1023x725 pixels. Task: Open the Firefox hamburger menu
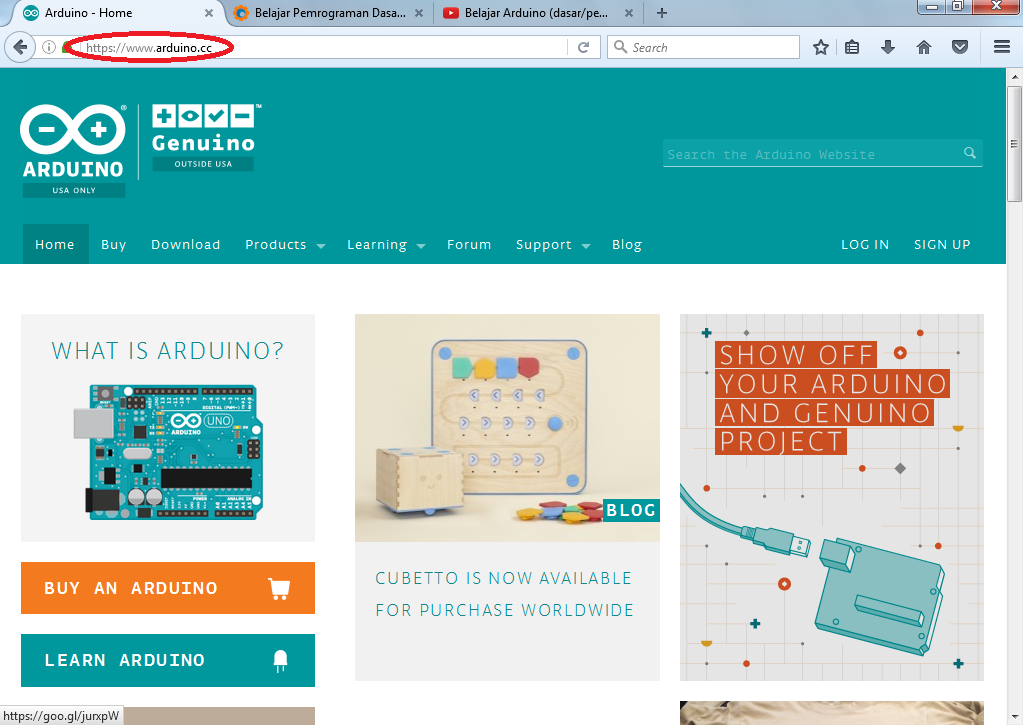[1001, 47]
